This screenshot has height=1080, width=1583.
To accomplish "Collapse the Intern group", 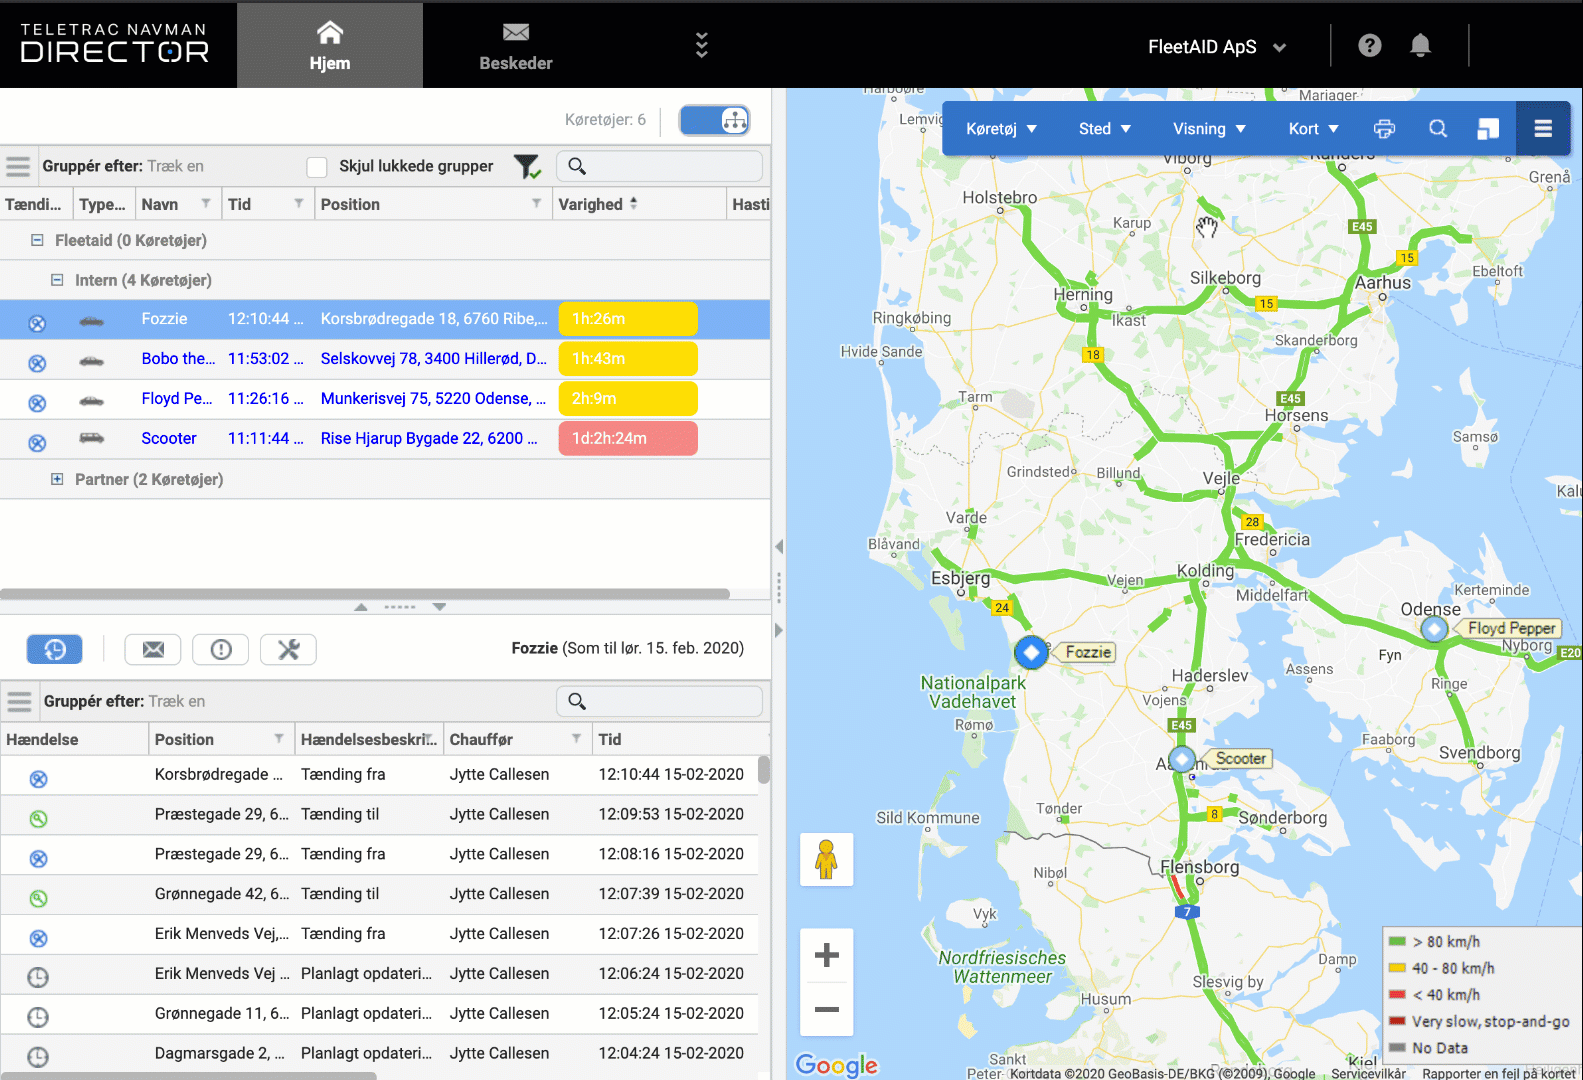I will 57,280.
